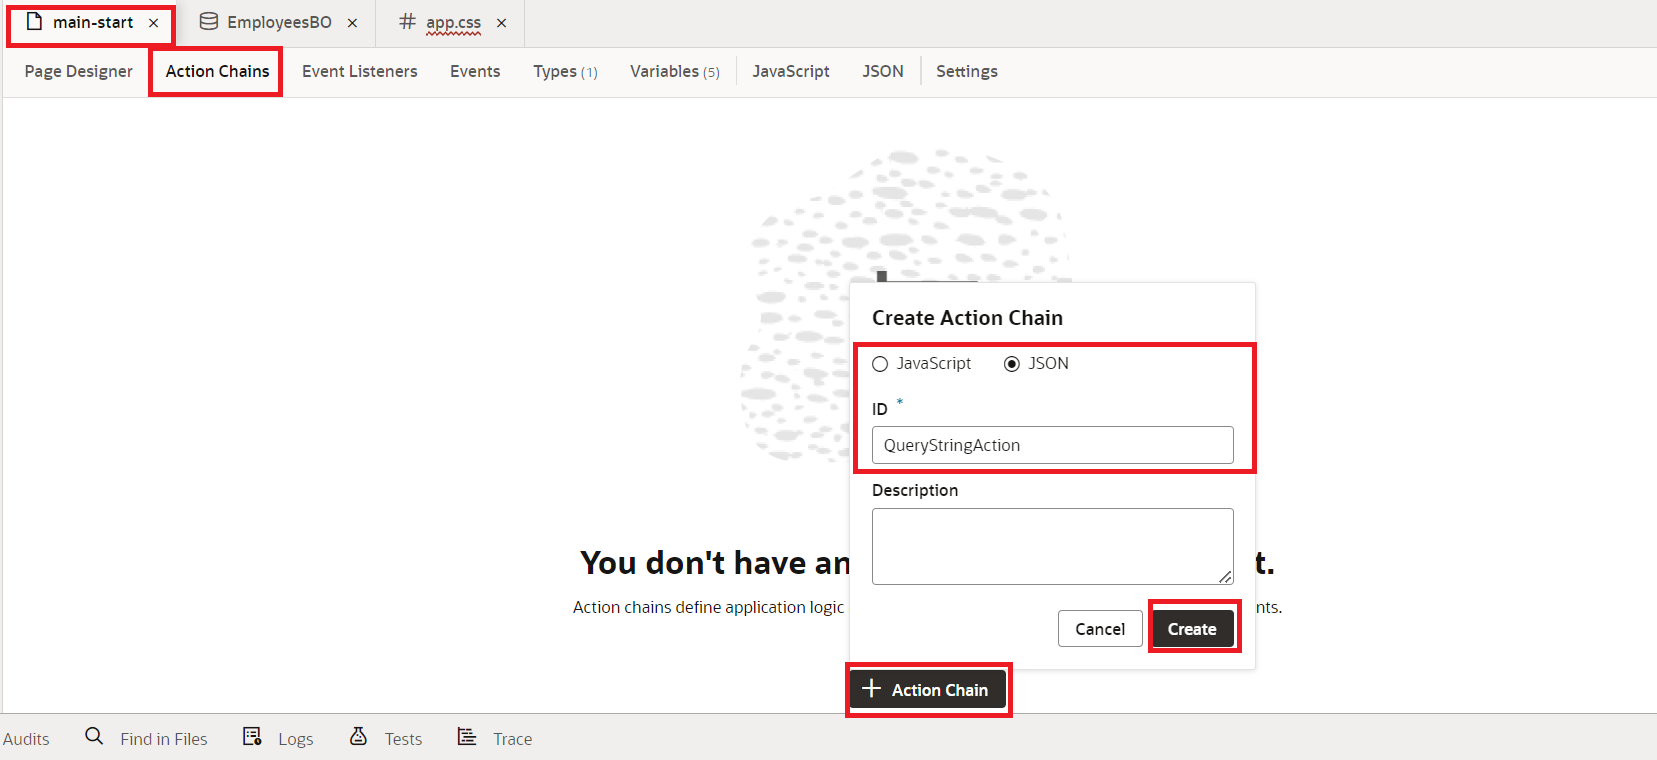Close the main-start tab

pos(153,23)
